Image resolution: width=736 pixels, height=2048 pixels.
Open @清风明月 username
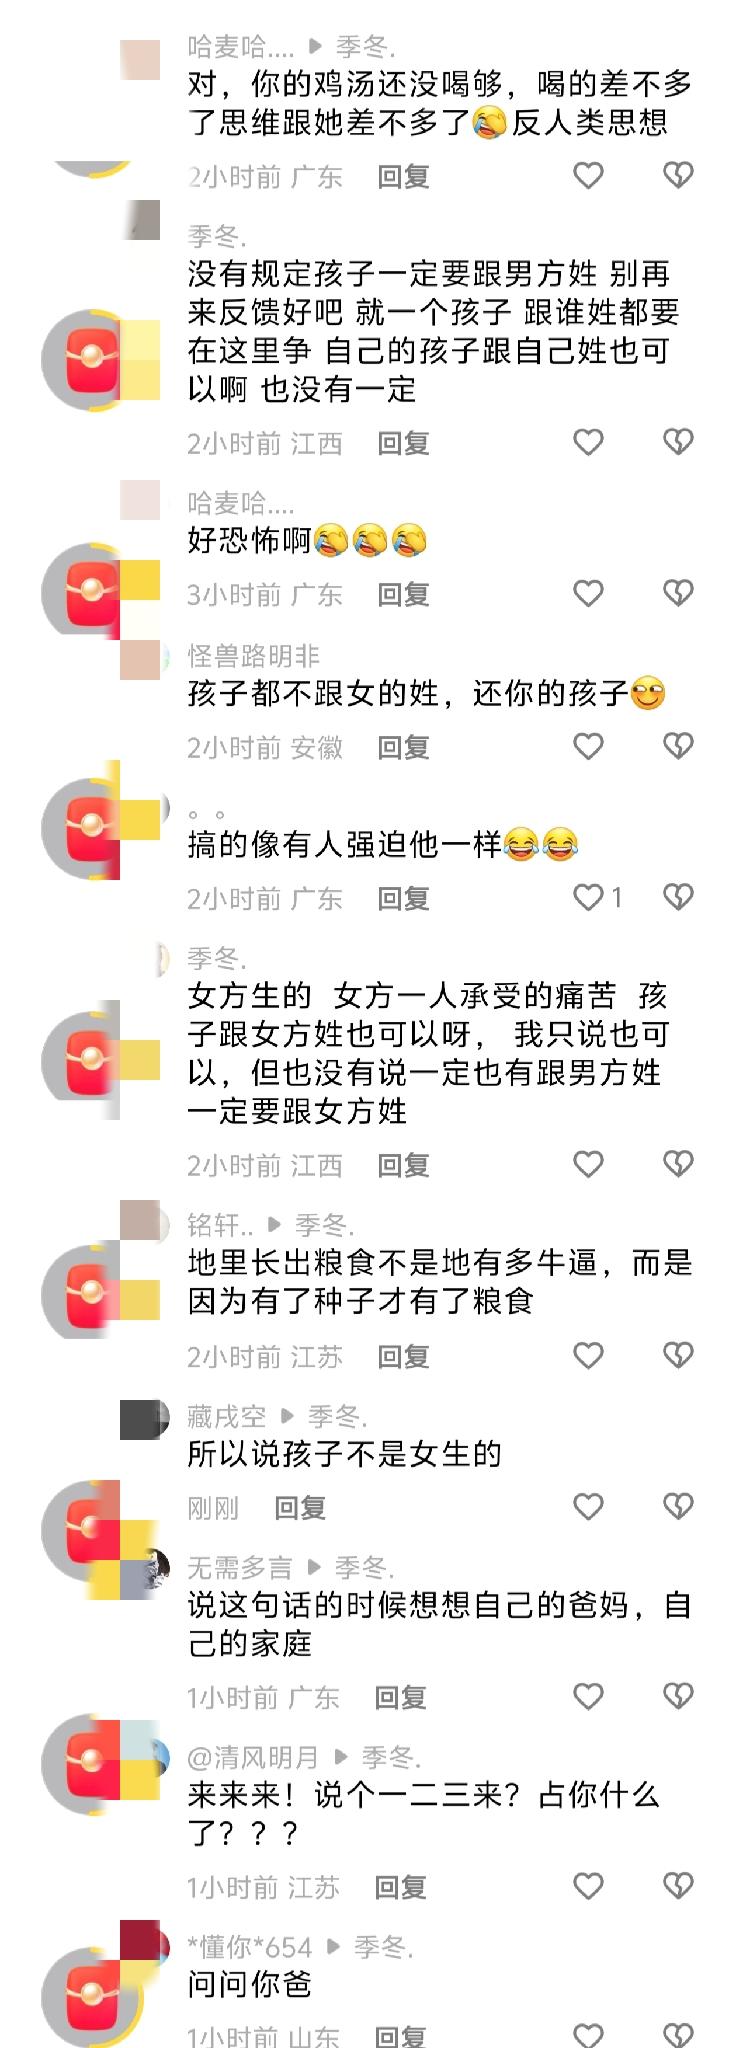[253, 1757]
